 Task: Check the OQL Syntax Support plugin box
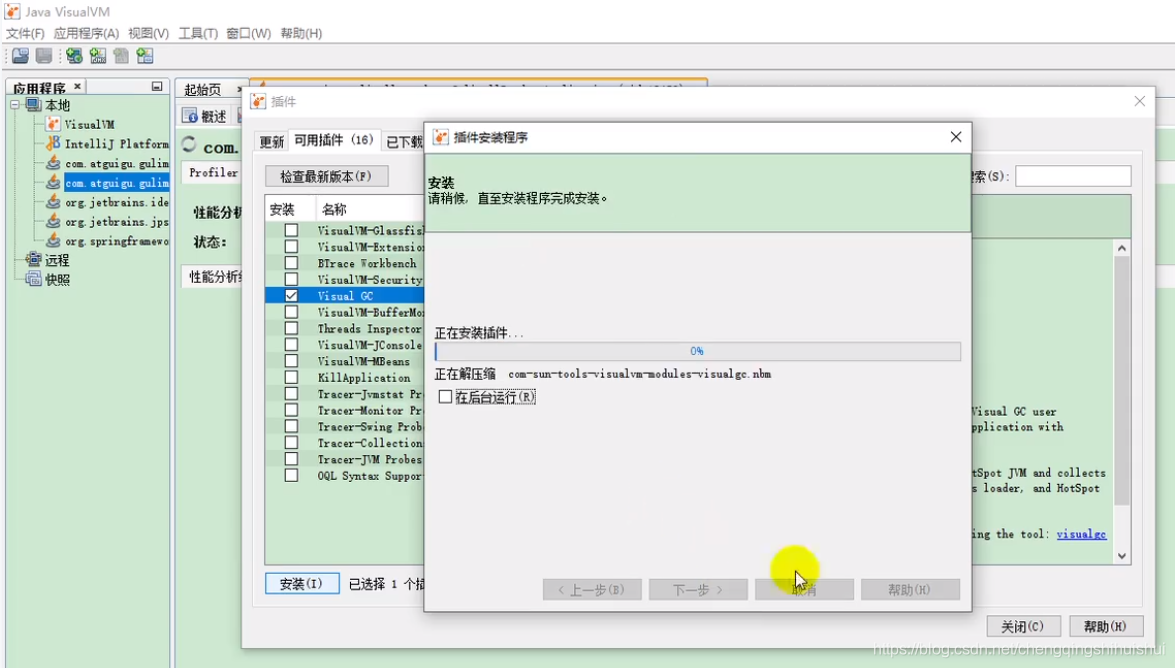click(292, 475)
